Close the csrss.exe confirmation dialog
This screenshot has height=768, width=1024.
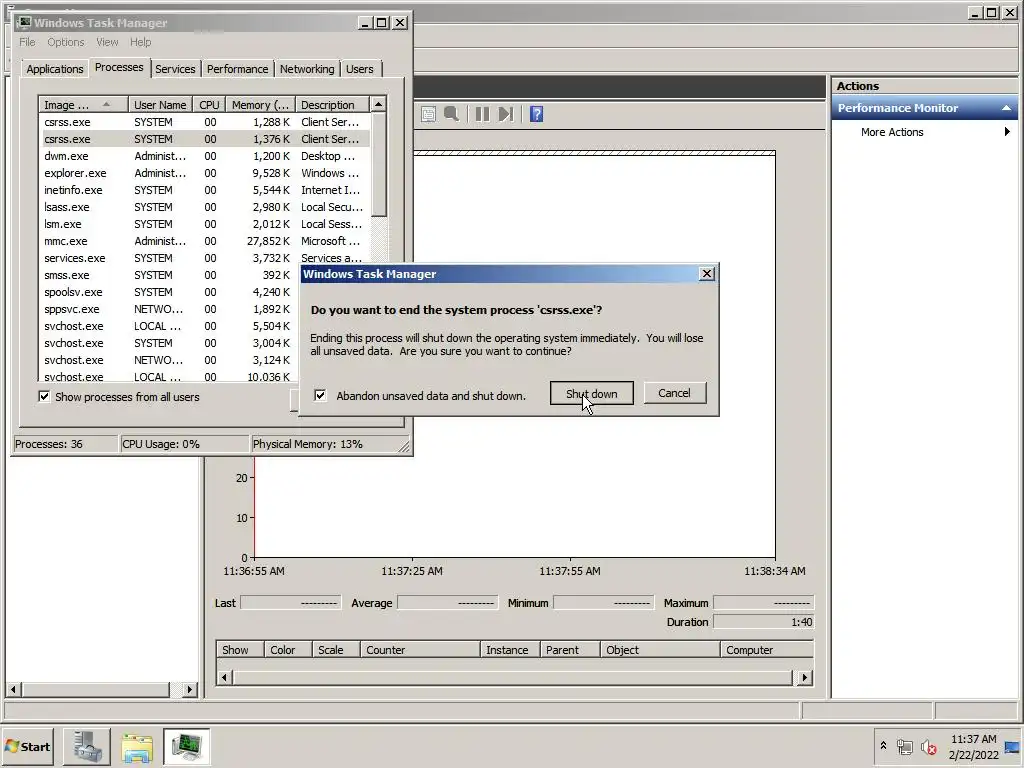click(707, 274)
